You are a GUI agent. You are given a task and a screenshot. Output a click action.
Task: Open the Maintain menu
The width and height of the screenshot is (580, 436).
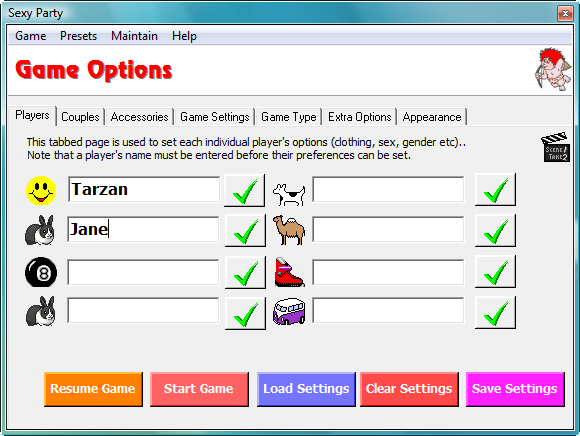[x=134, y=36]
